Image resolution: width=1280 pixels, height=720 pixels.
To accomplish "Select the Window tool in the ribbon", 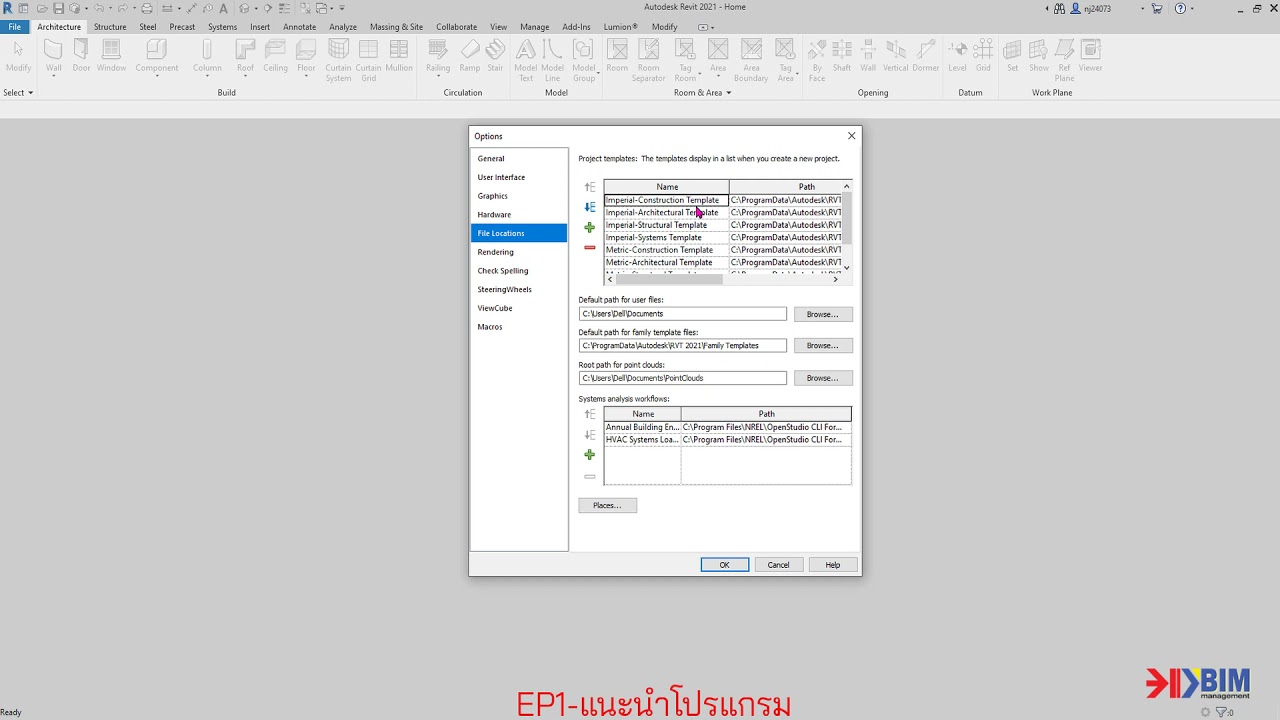I will 111,56.
